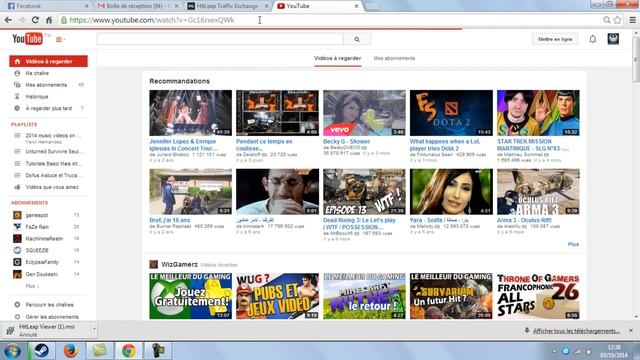
Task: Click the gamespot channel icon
Action: [17, 215]
